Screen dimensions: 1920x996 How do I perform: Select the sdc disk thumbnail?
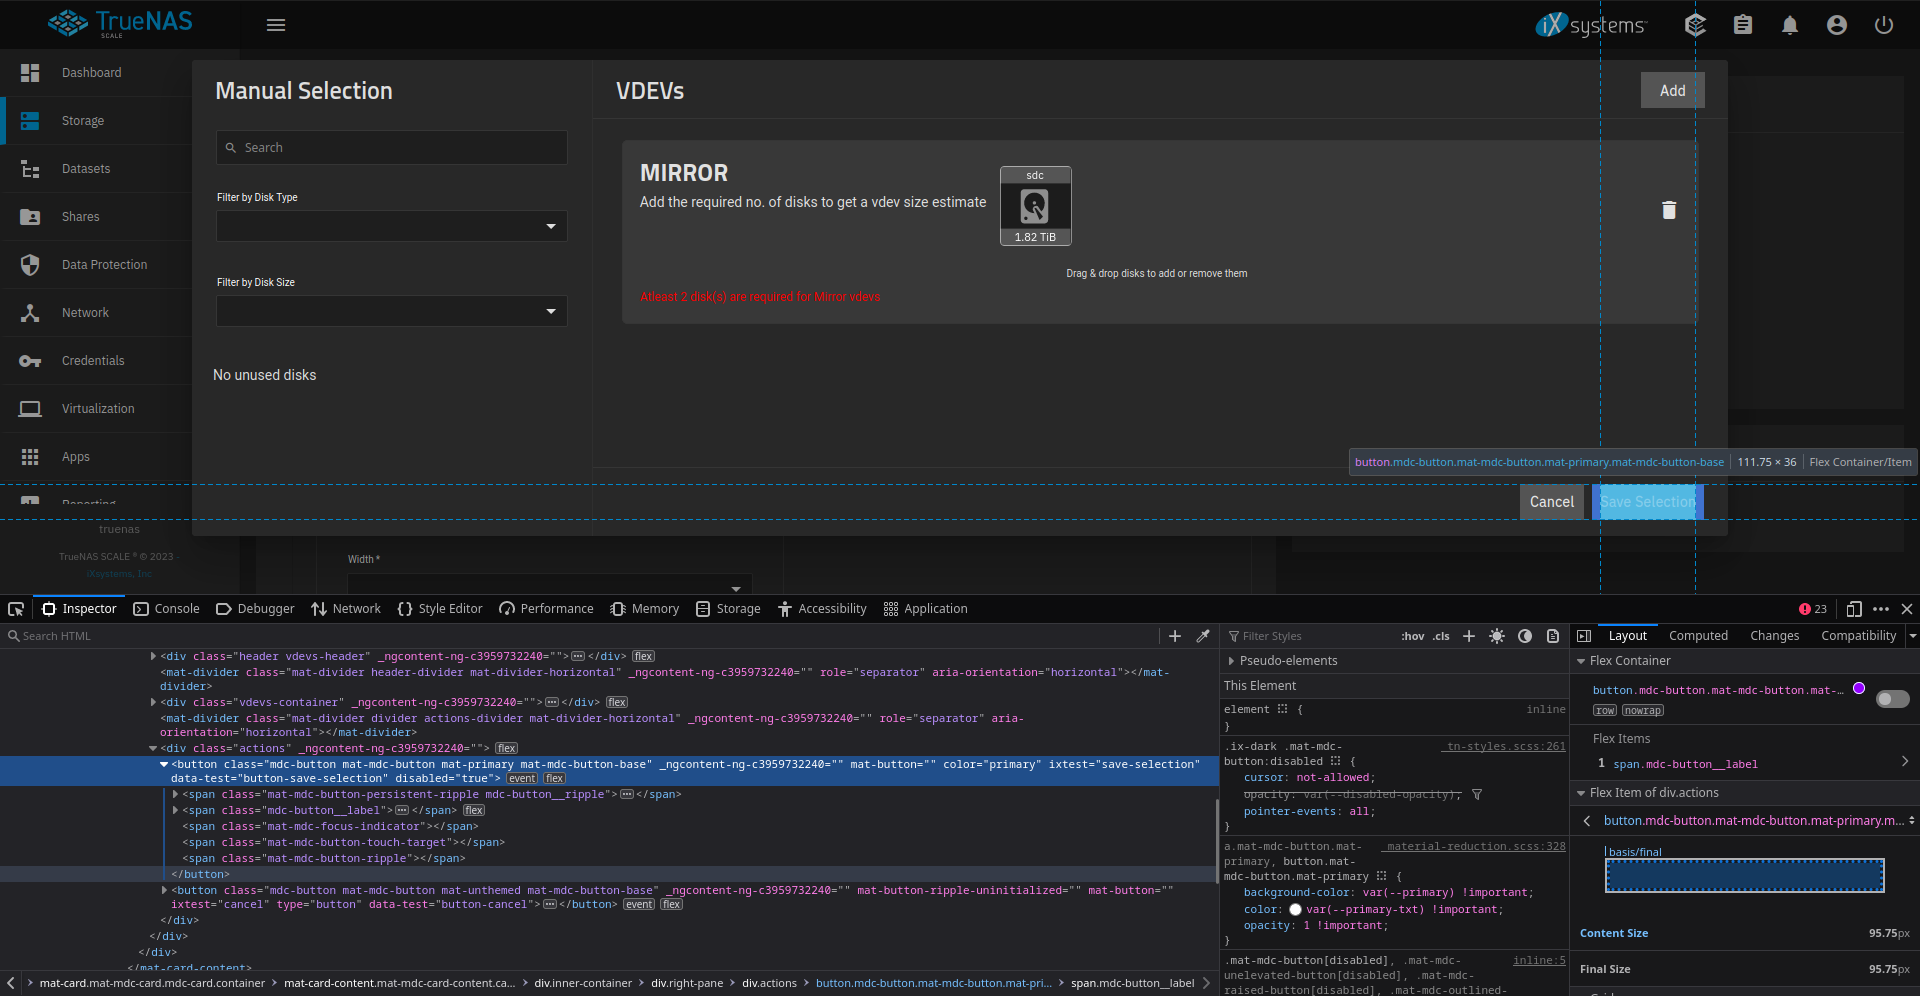point(1035,206)
